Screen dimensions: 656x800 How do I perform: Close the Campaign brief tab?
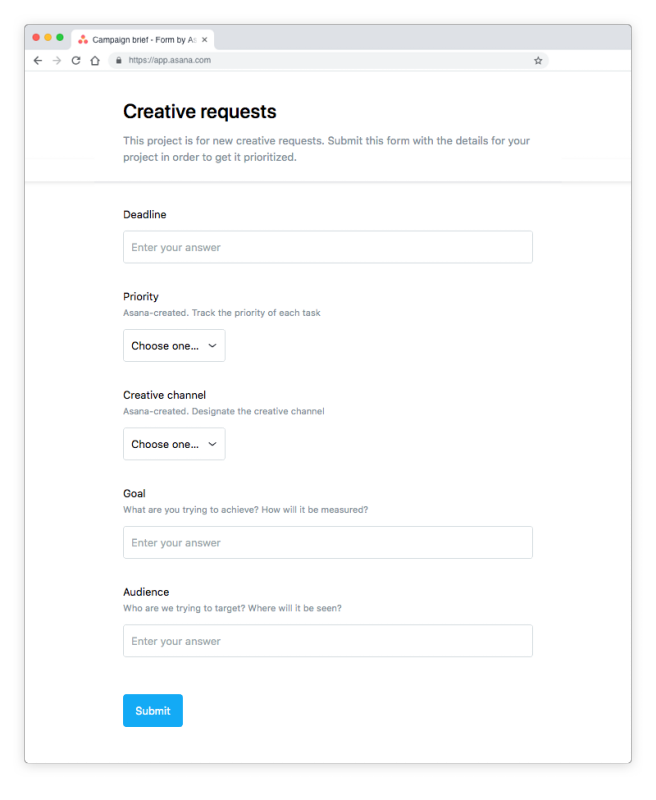(x=205, y=39)
